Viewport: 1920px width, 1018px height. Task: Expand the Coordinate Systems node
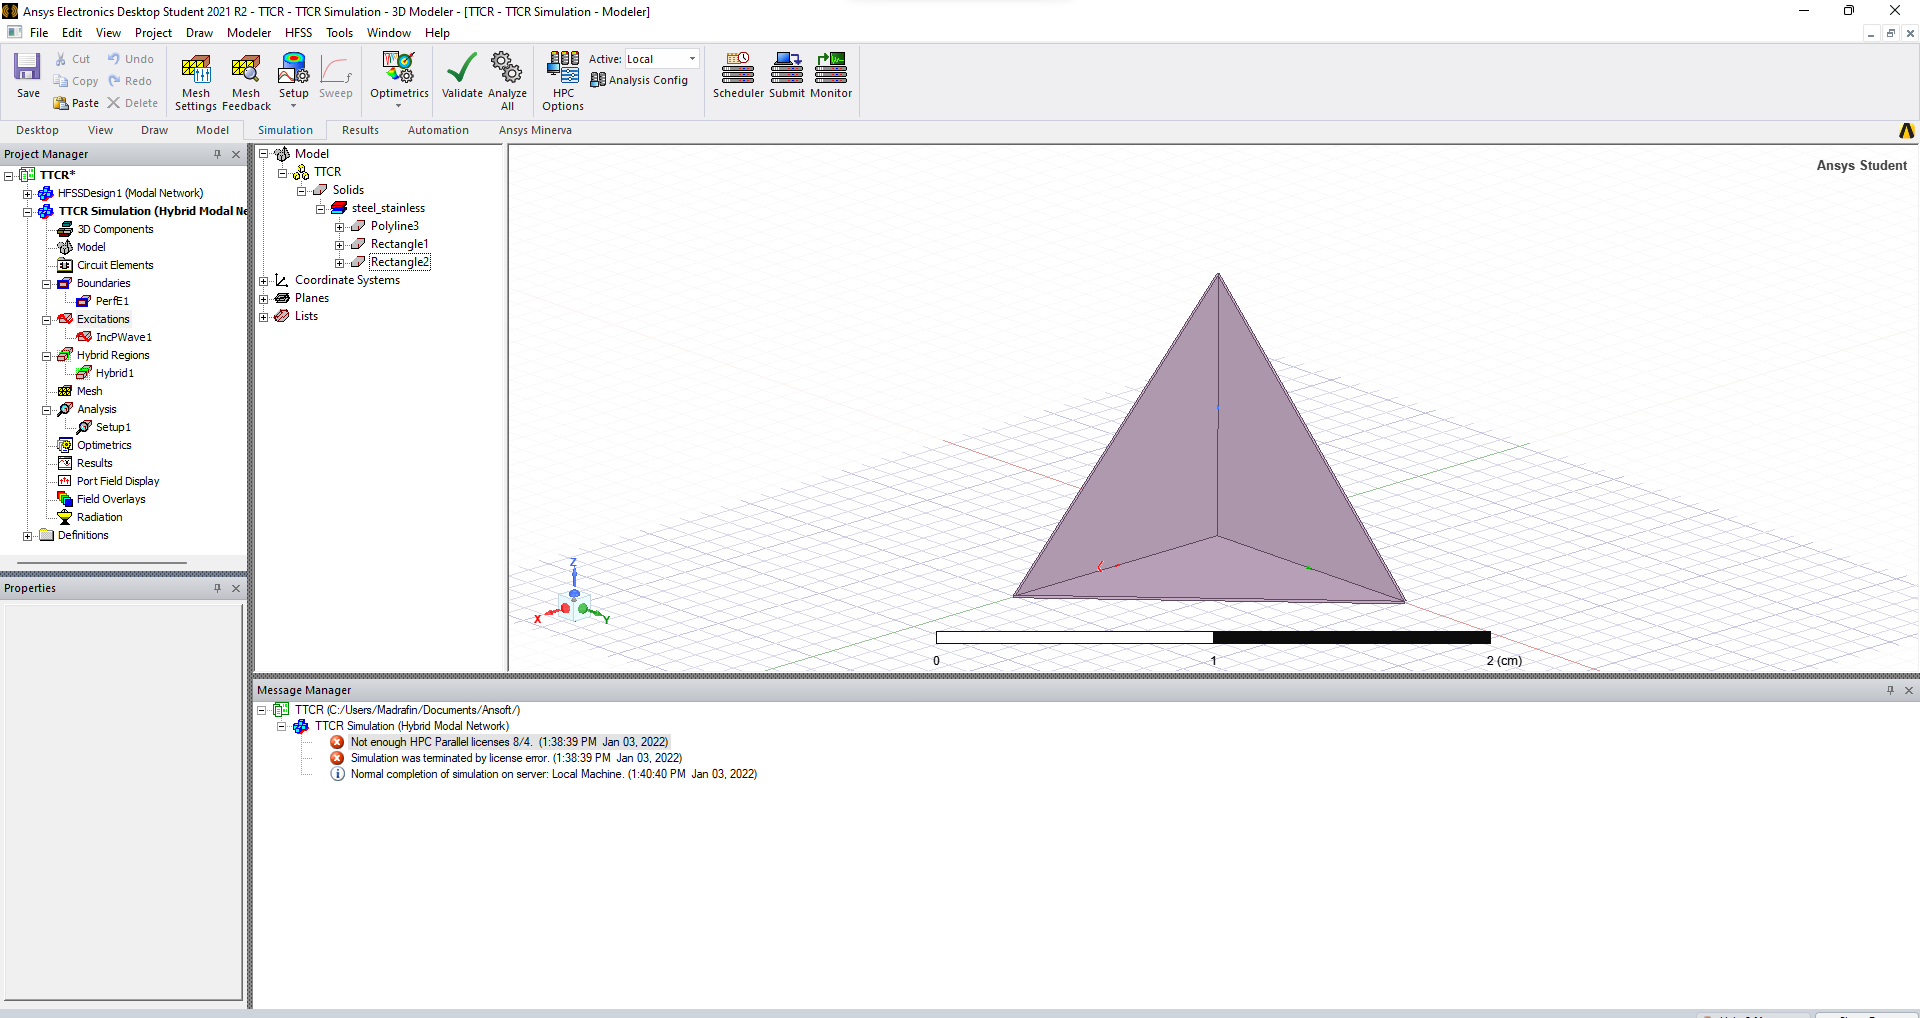click(x=264, y=280)
